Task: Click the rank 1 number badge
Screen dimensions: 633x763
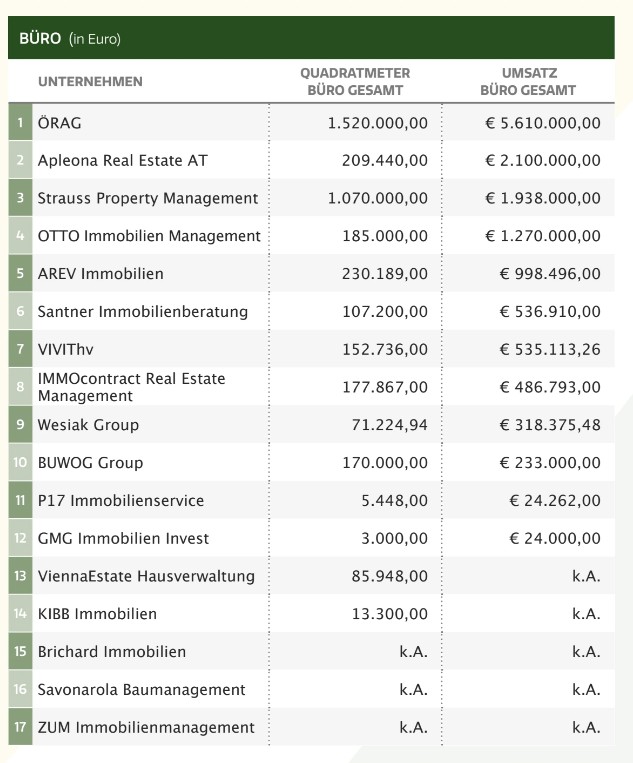Action: click(x=19, y=123)
